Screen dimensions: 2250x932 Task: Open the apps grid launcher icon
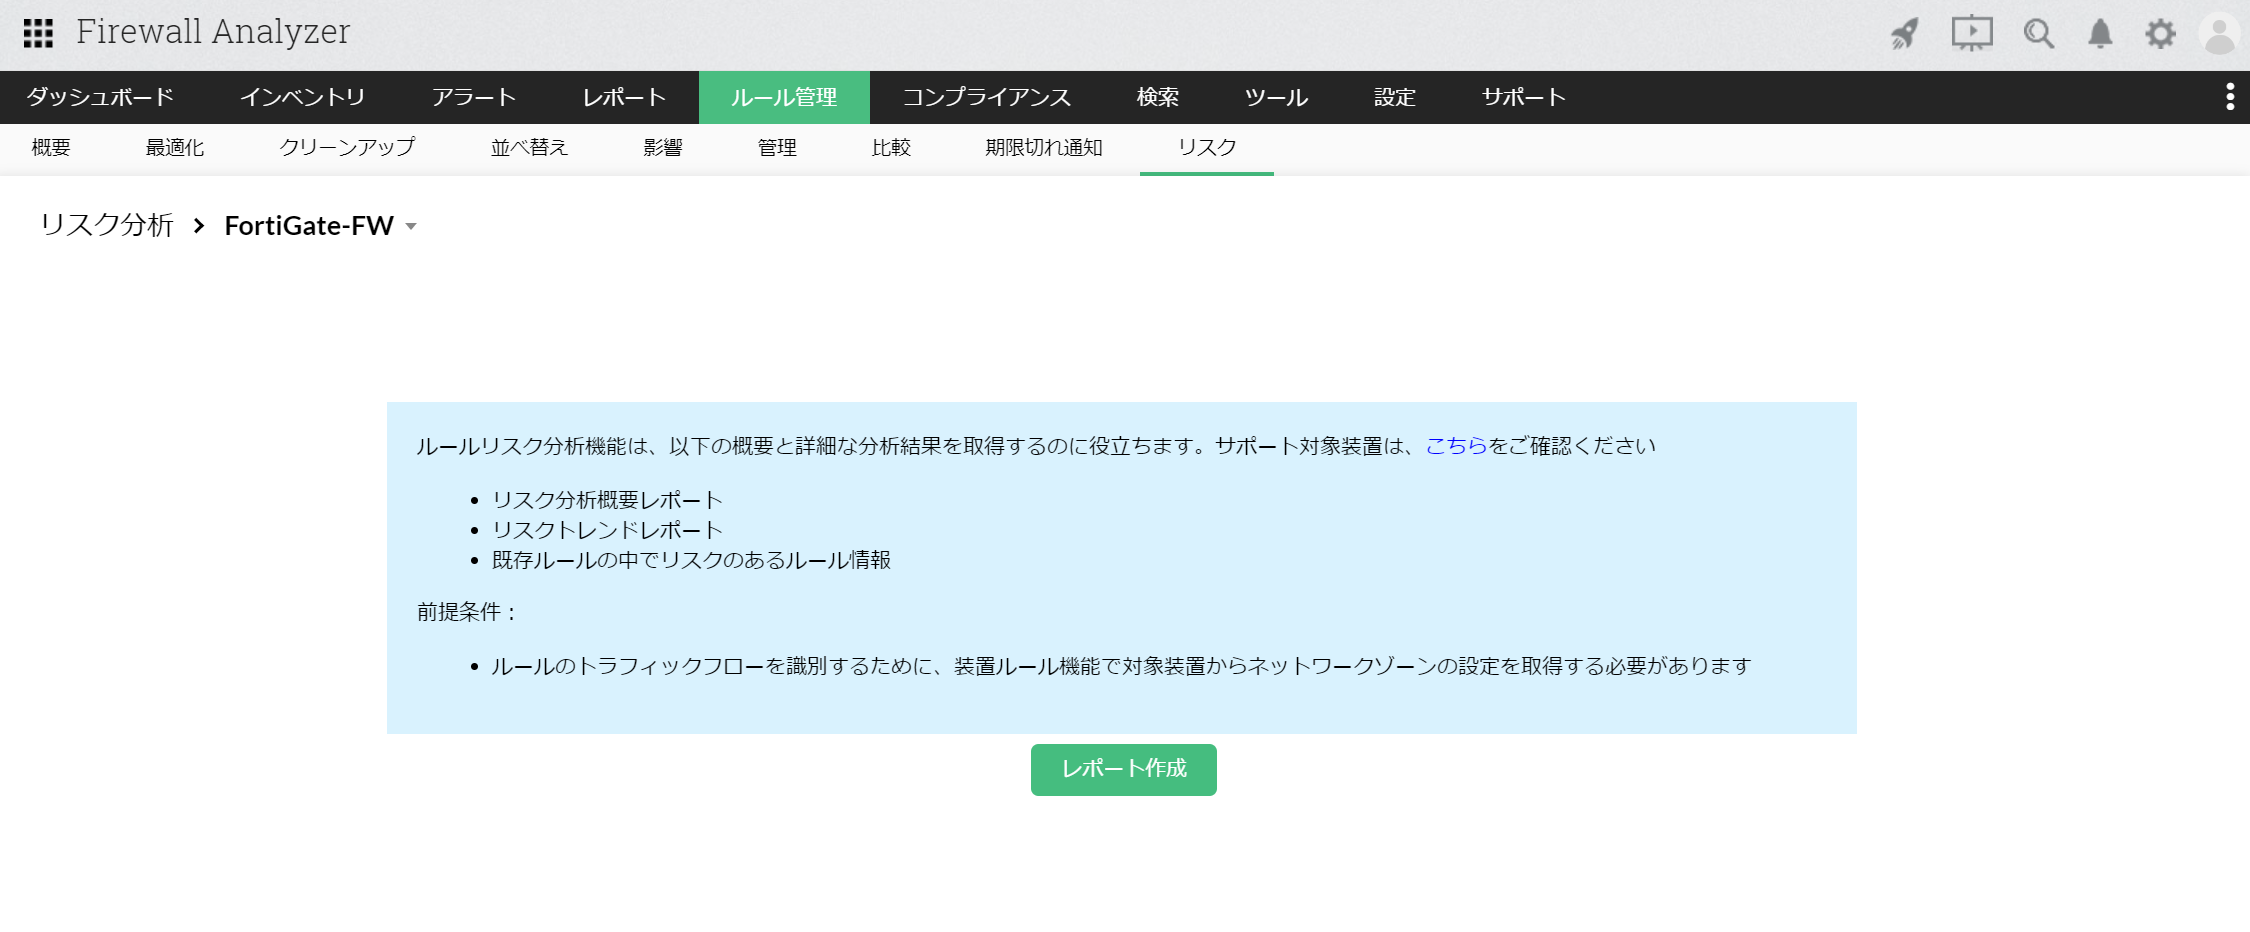tap(38, 33)
